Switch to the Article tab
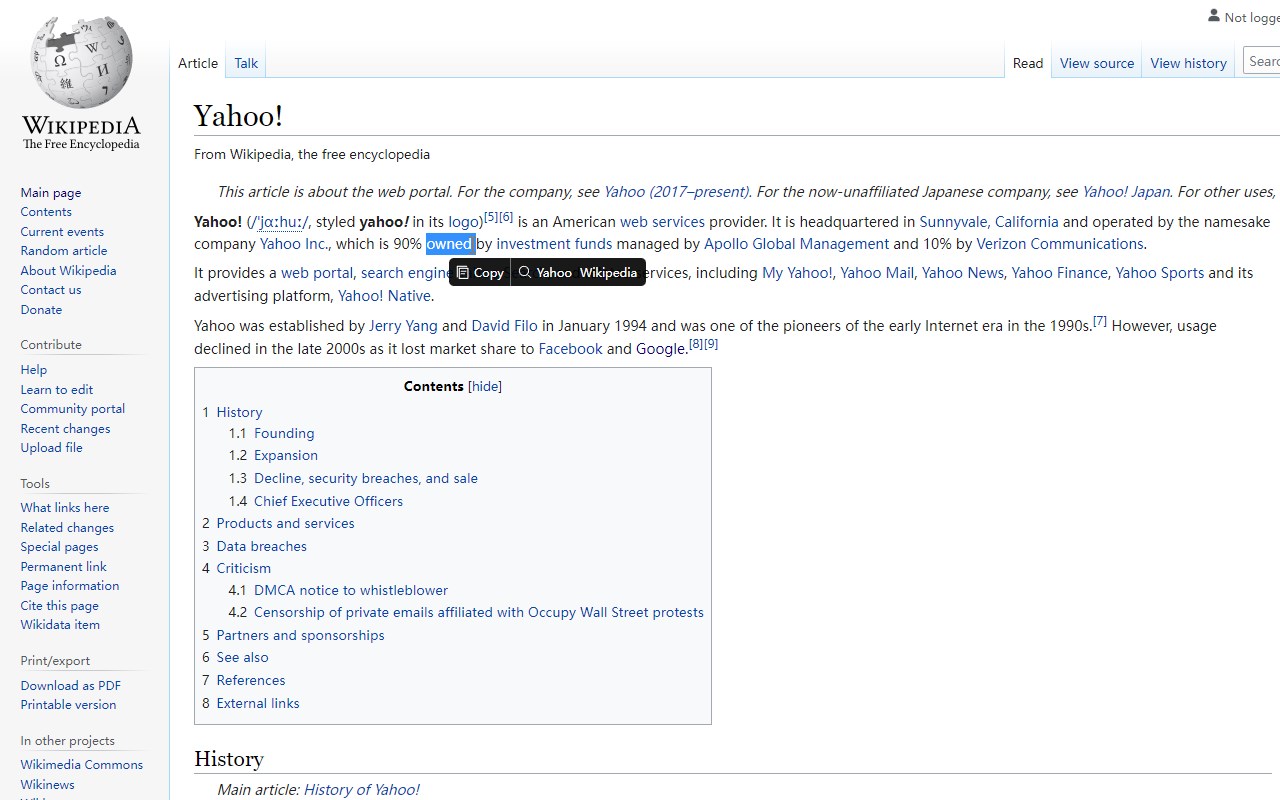 tap(198, 63)
